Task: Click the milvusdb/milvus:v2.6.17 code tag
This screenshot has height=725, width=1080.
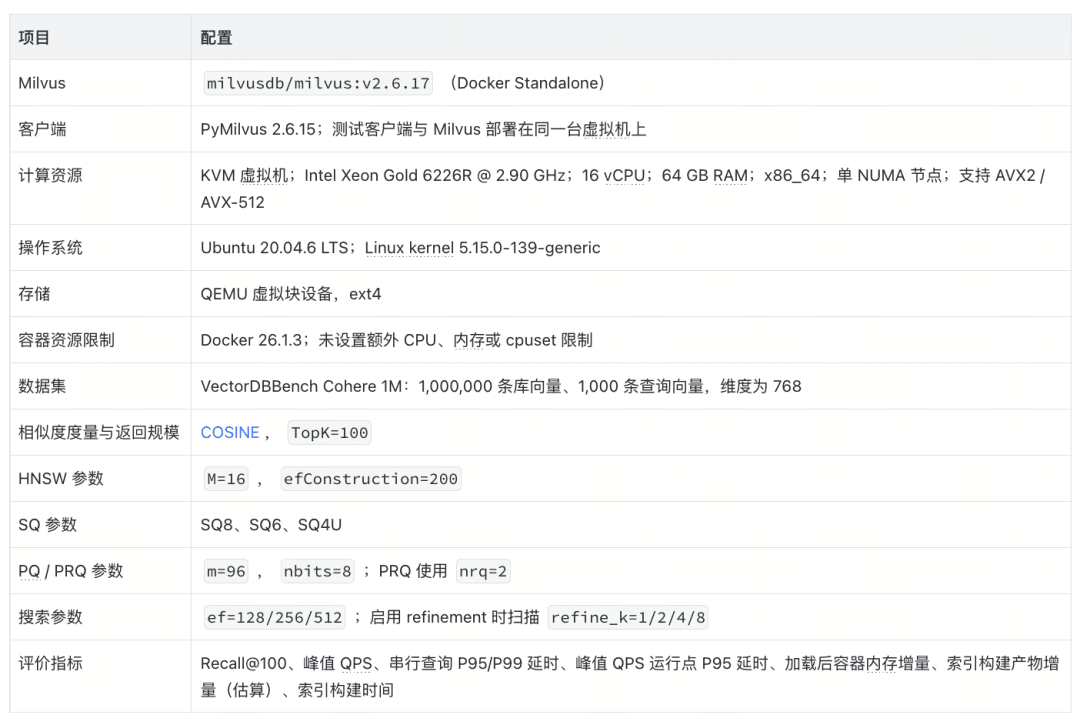Action: tap(318, 83)
